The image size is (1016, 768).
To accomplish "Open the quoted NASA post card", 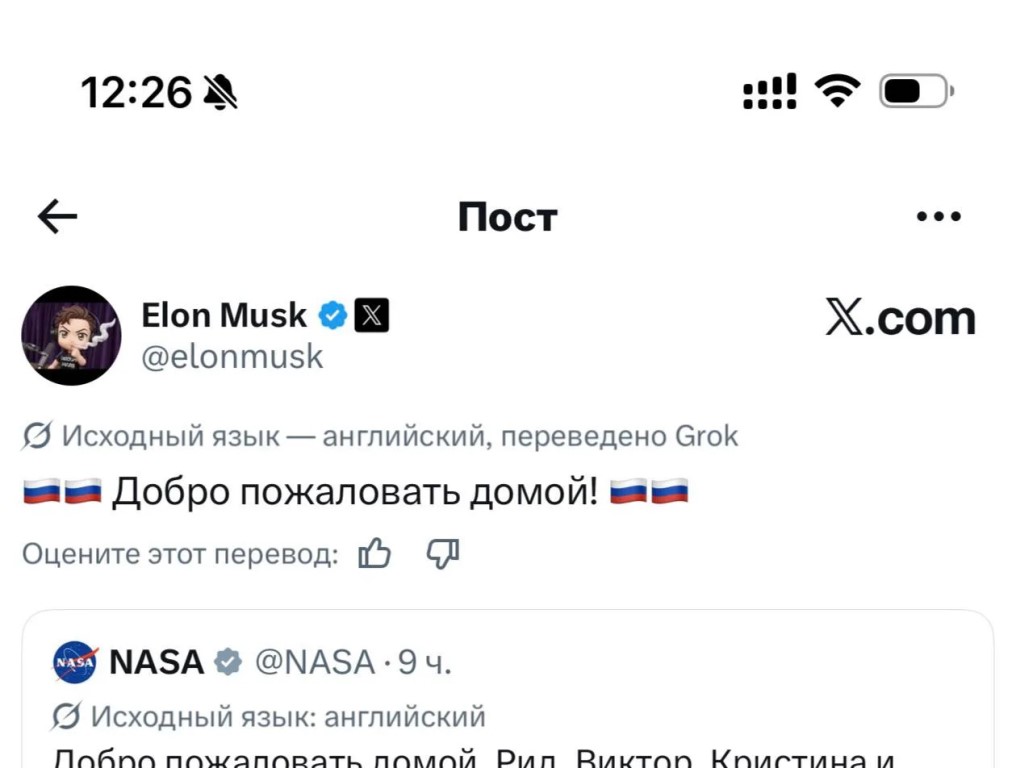I will [508, 689].
